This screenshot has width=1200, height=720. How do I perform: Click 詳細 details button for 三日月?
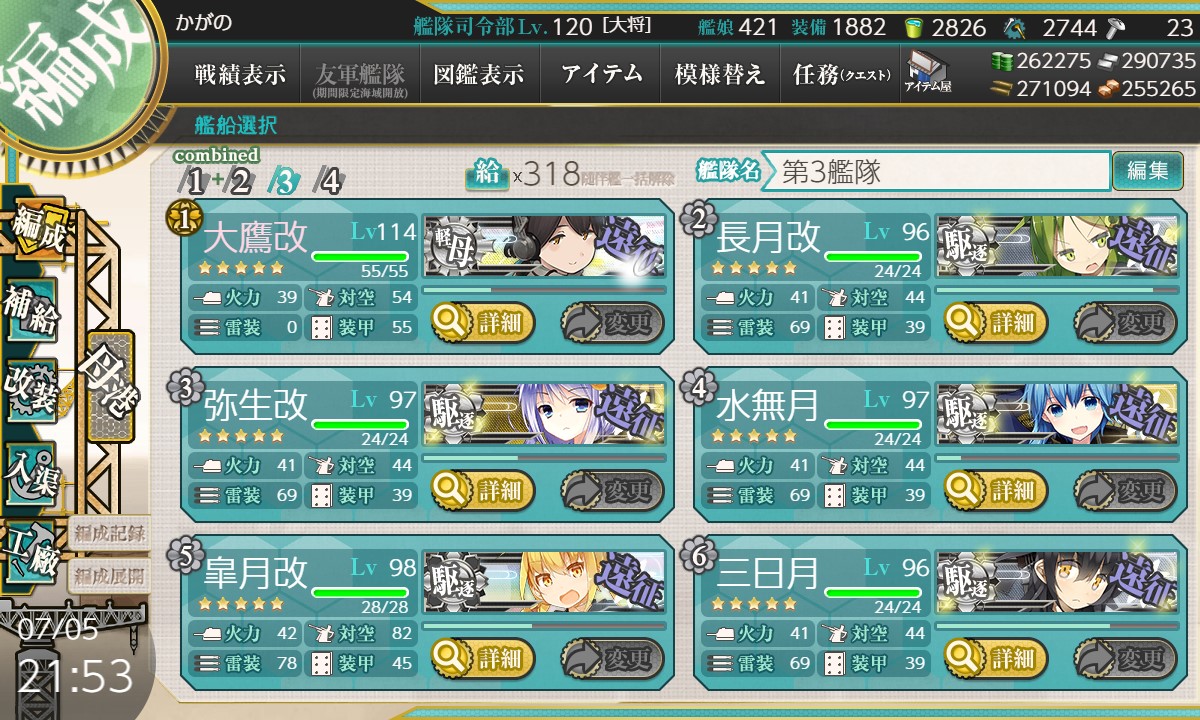(995, 658)
